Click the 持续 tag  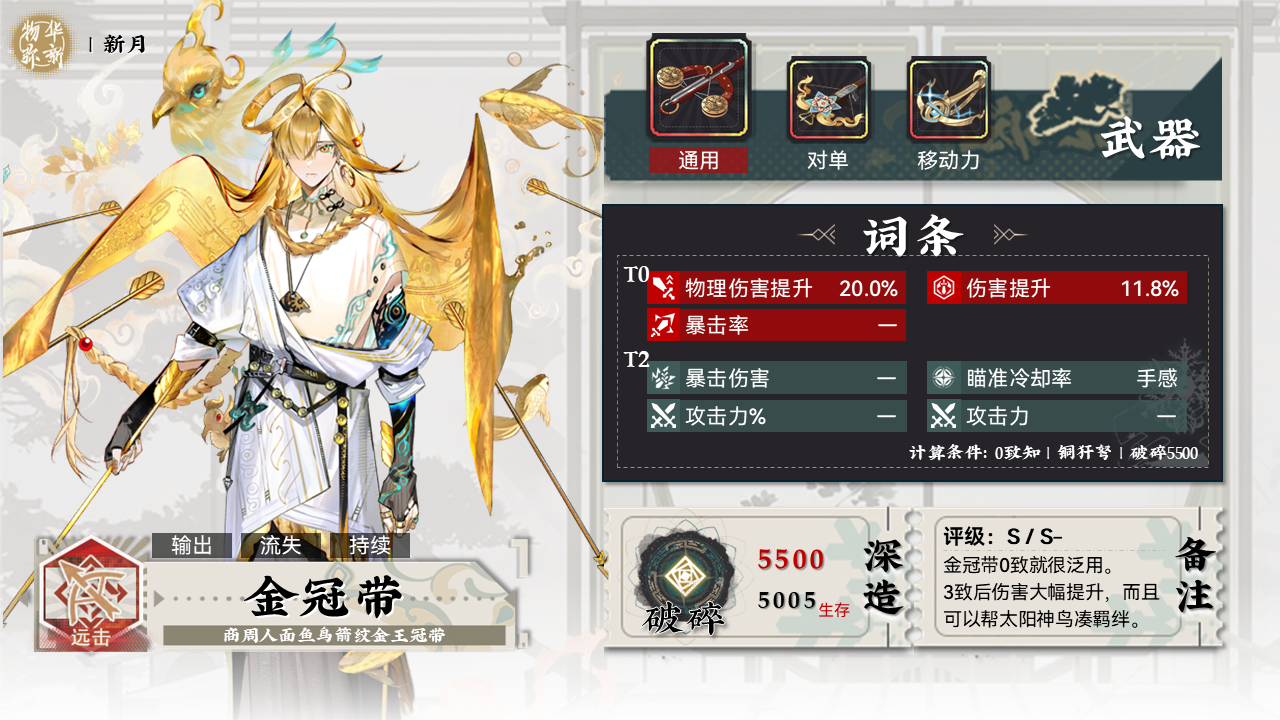tap(369, 545)
